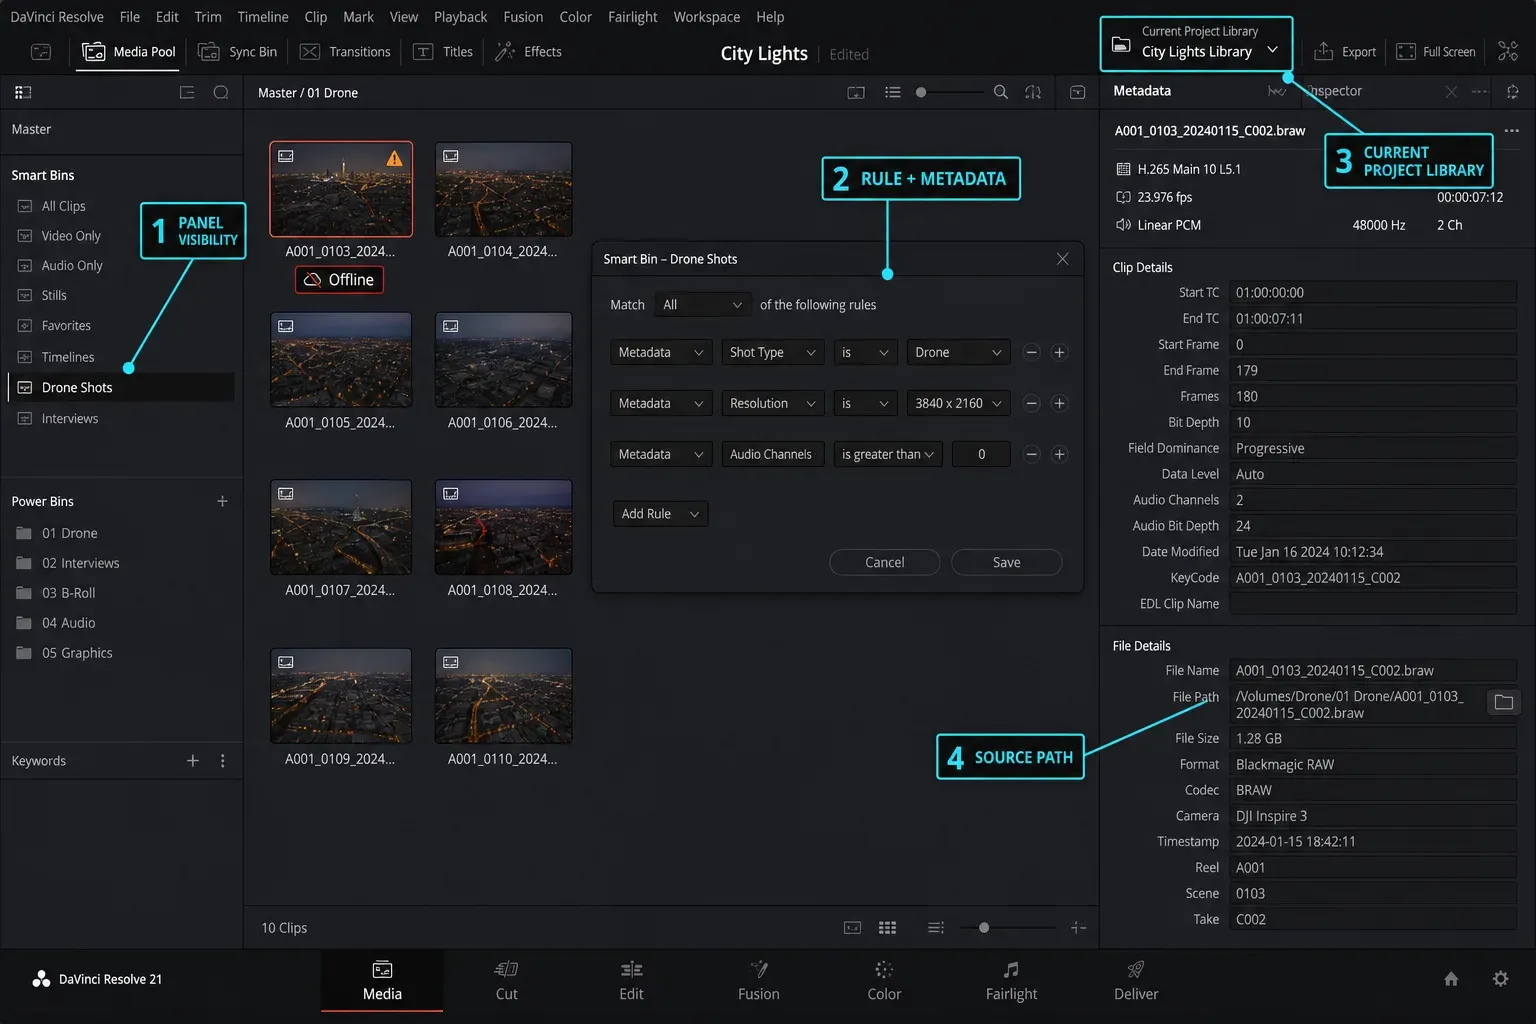The image size is (1536, 1024).
Task: Open the Fusion page
Action: click(758, 981)
